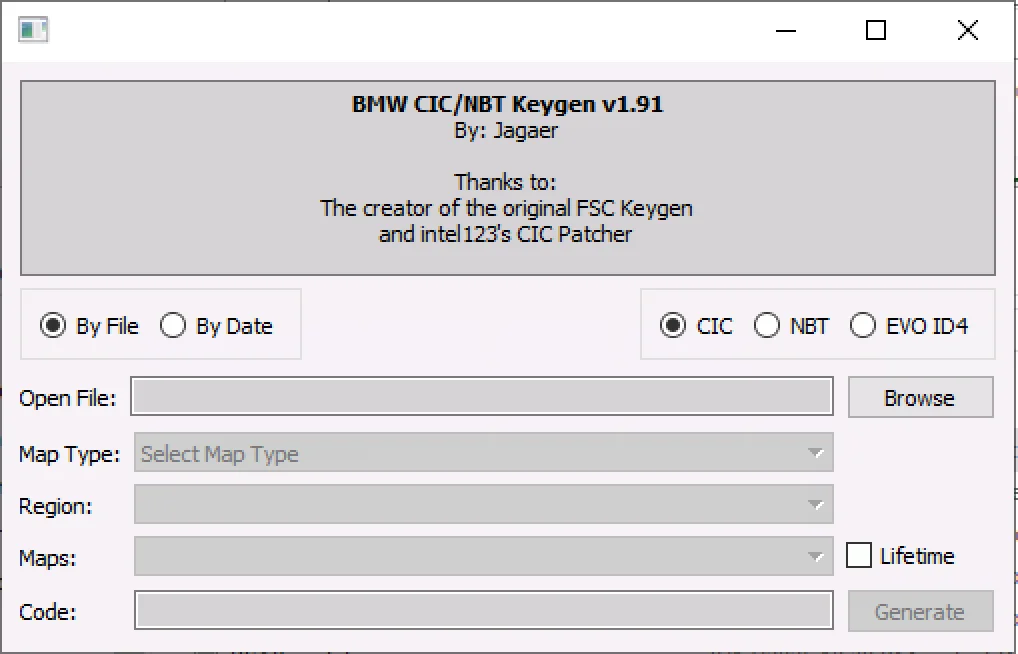The width and height of the screenshot is (1018, 654).
Task: Switch to By Date mode
Action: [x=174, y=326]
